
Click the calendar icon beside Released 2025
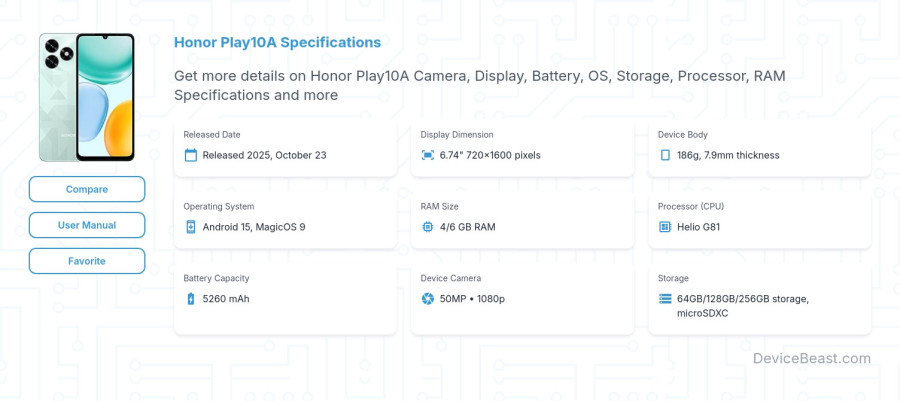pos(191,155)
